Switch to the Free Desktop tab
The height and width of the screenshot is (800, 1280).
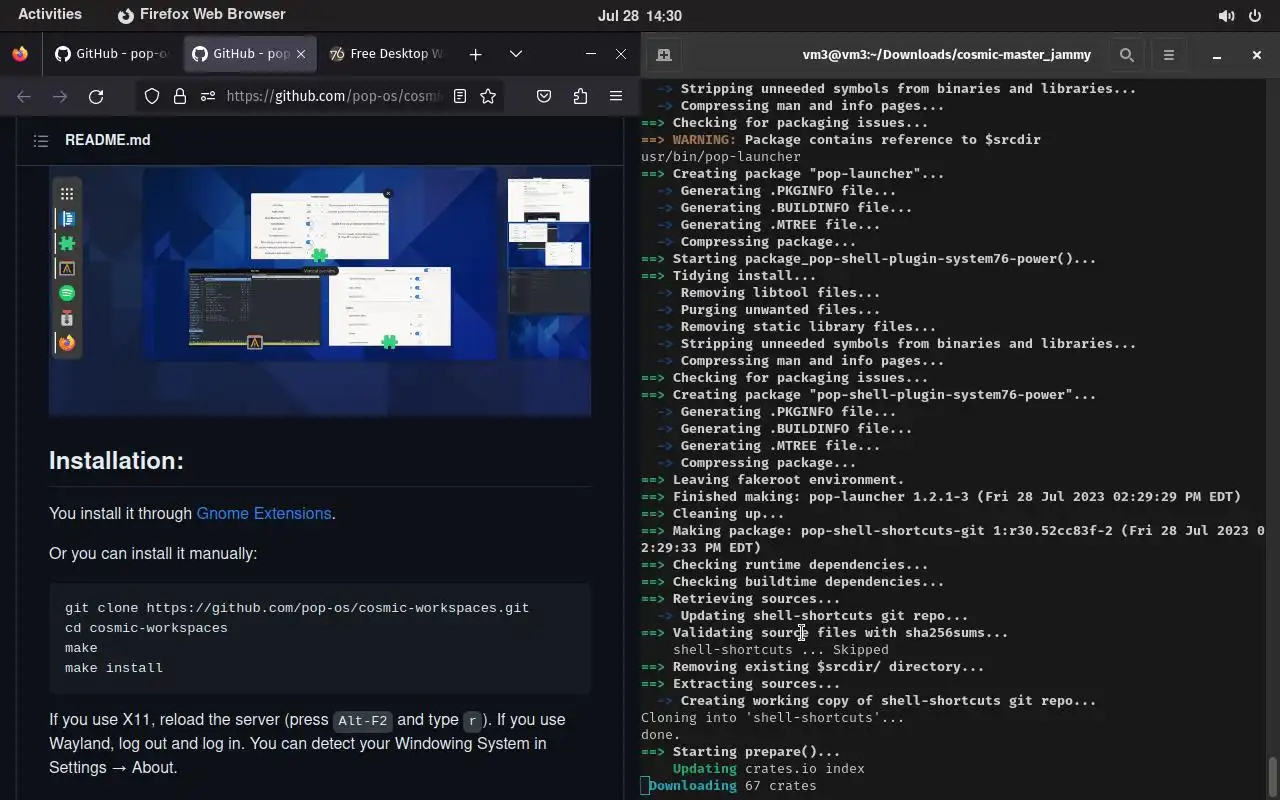point(387,54)
